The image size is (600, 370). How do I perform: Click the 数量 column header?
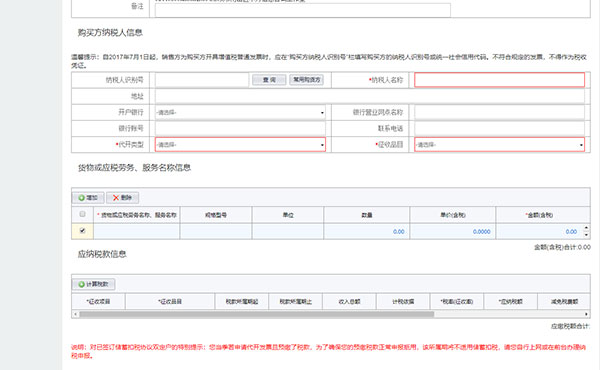point(367,215)
